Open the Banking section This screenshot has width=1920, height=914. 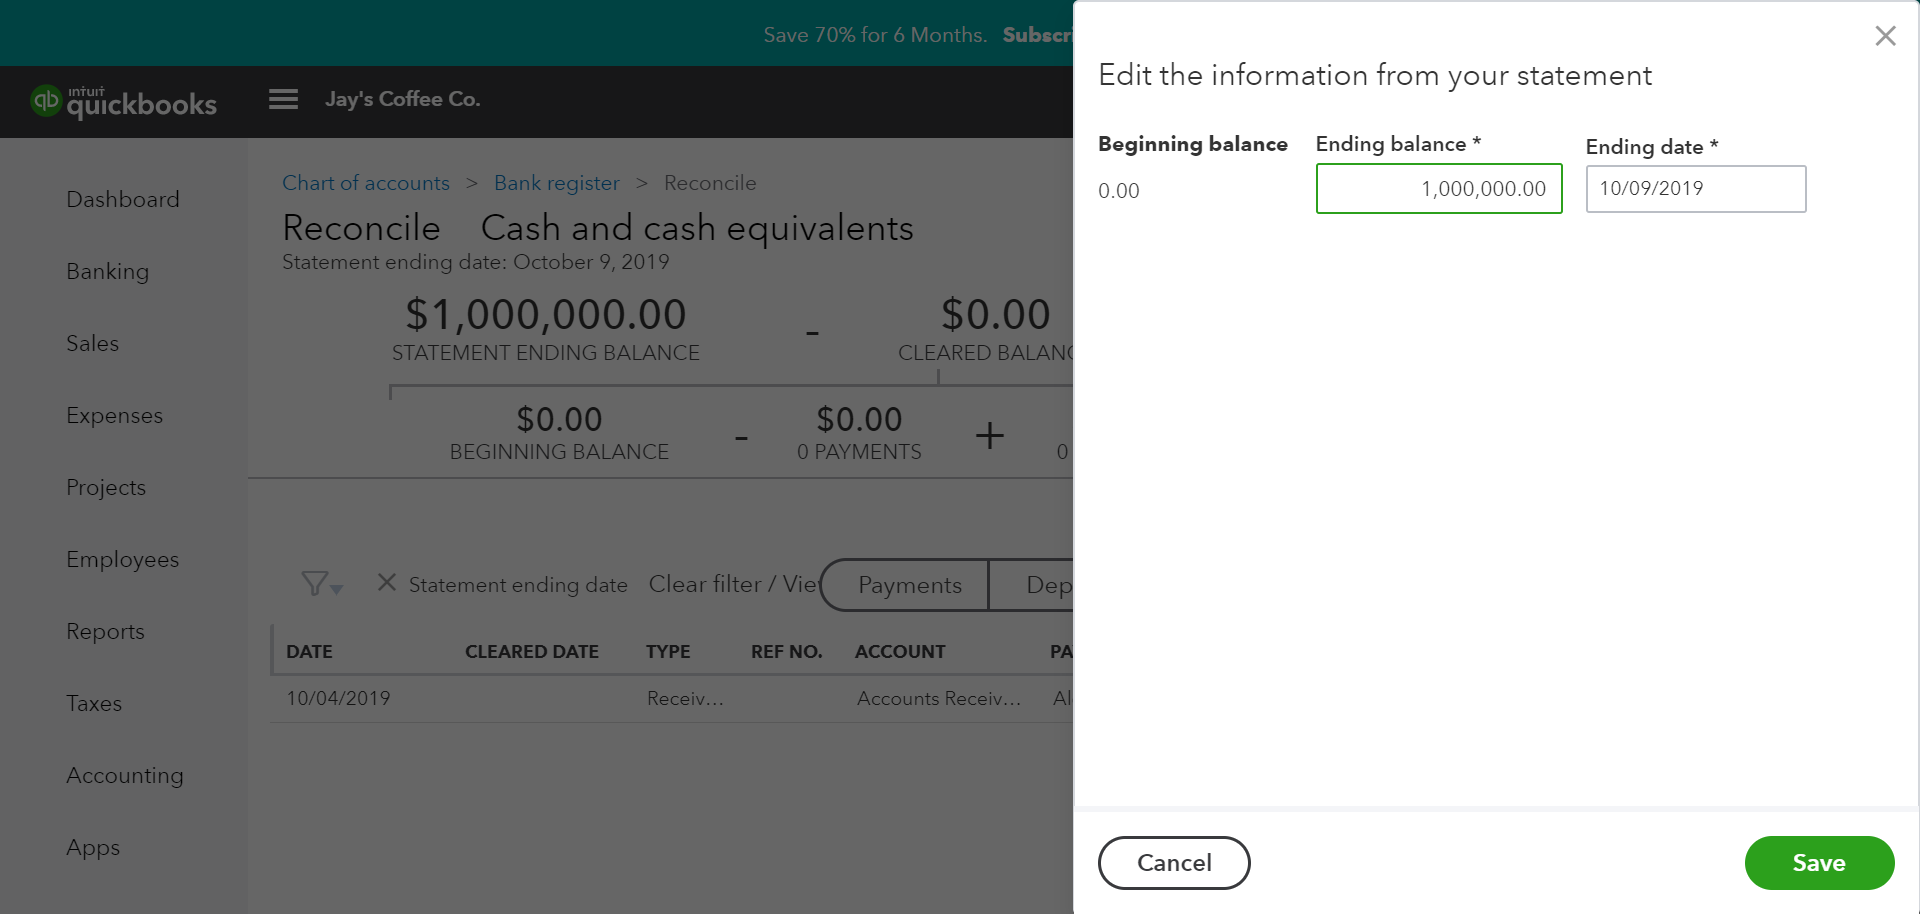107,271
